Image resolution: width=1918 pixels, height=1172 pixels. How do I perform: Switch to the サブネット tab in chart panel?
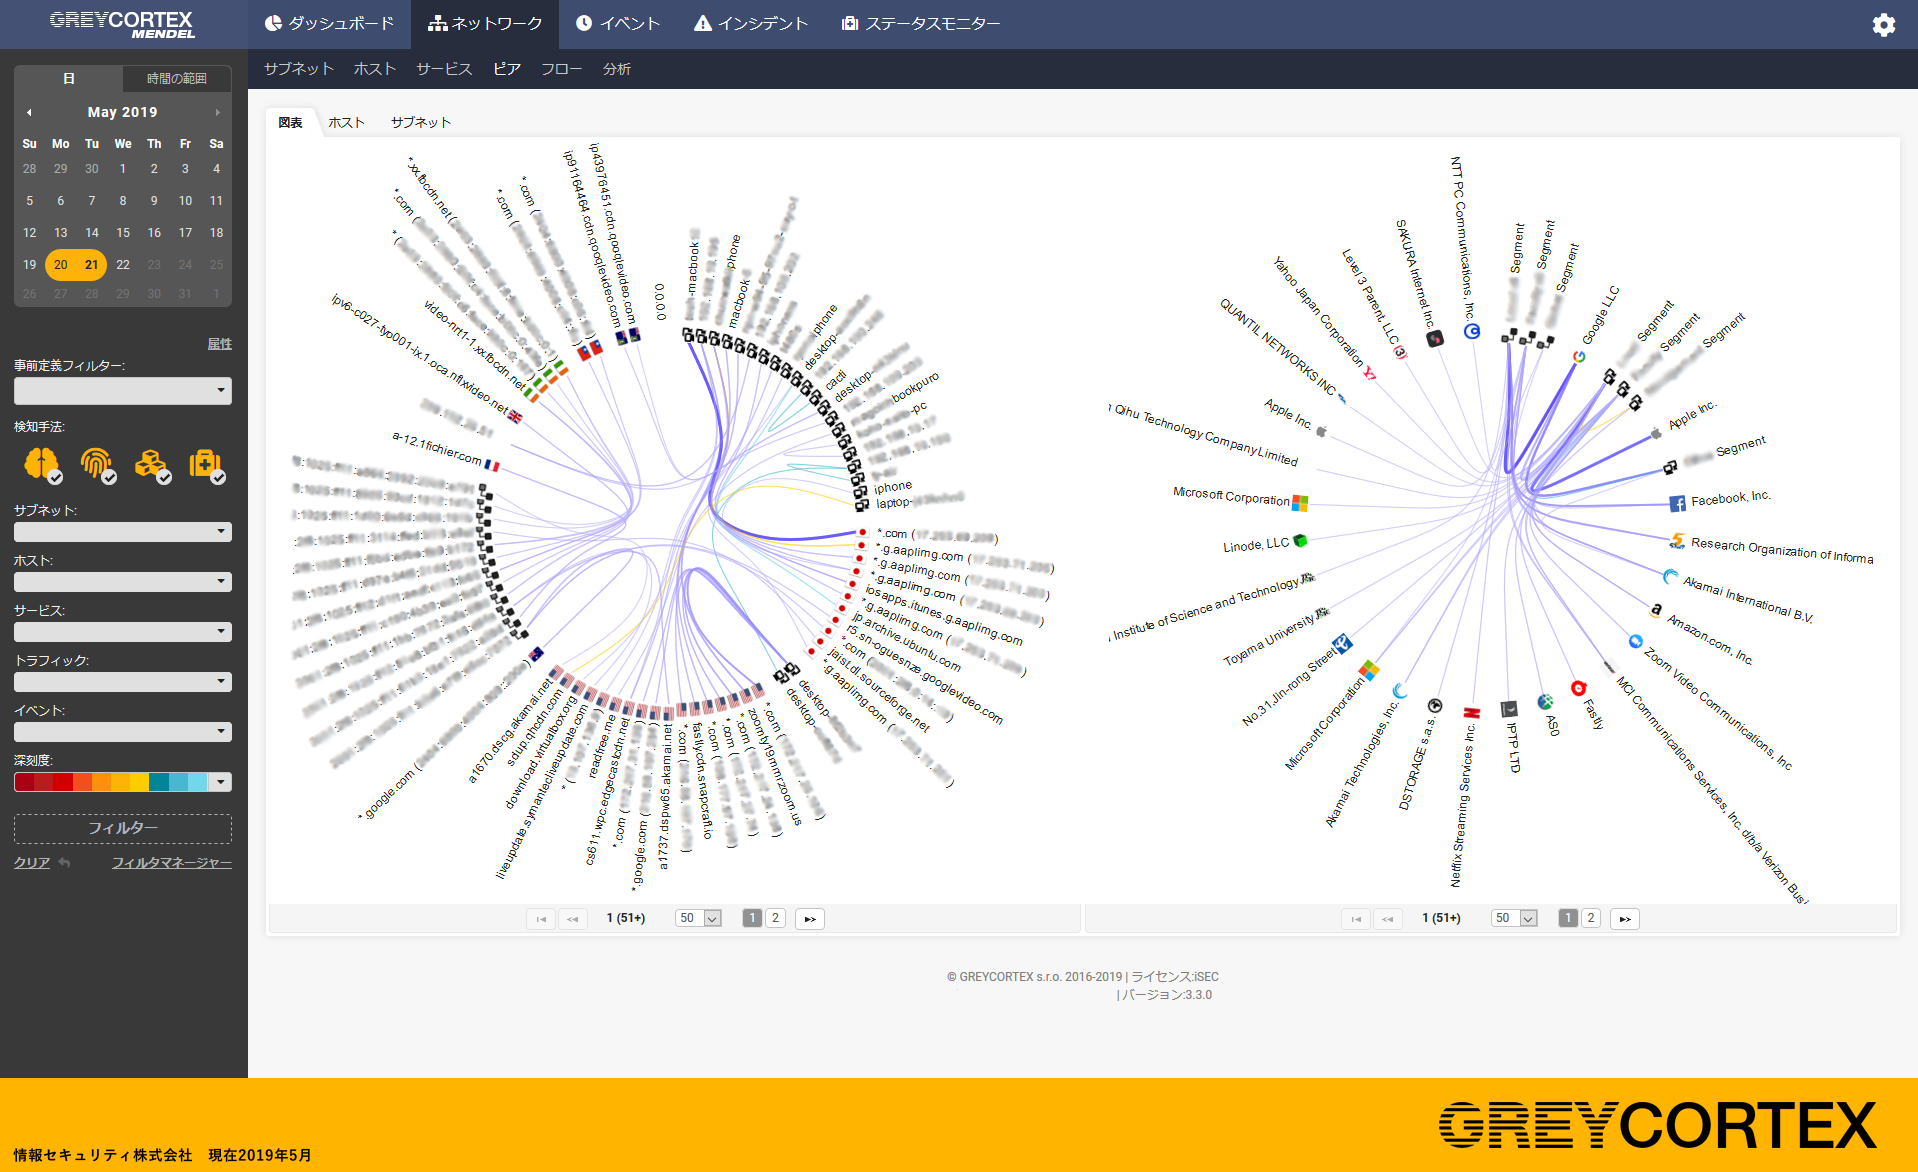(x=421, y=123)
